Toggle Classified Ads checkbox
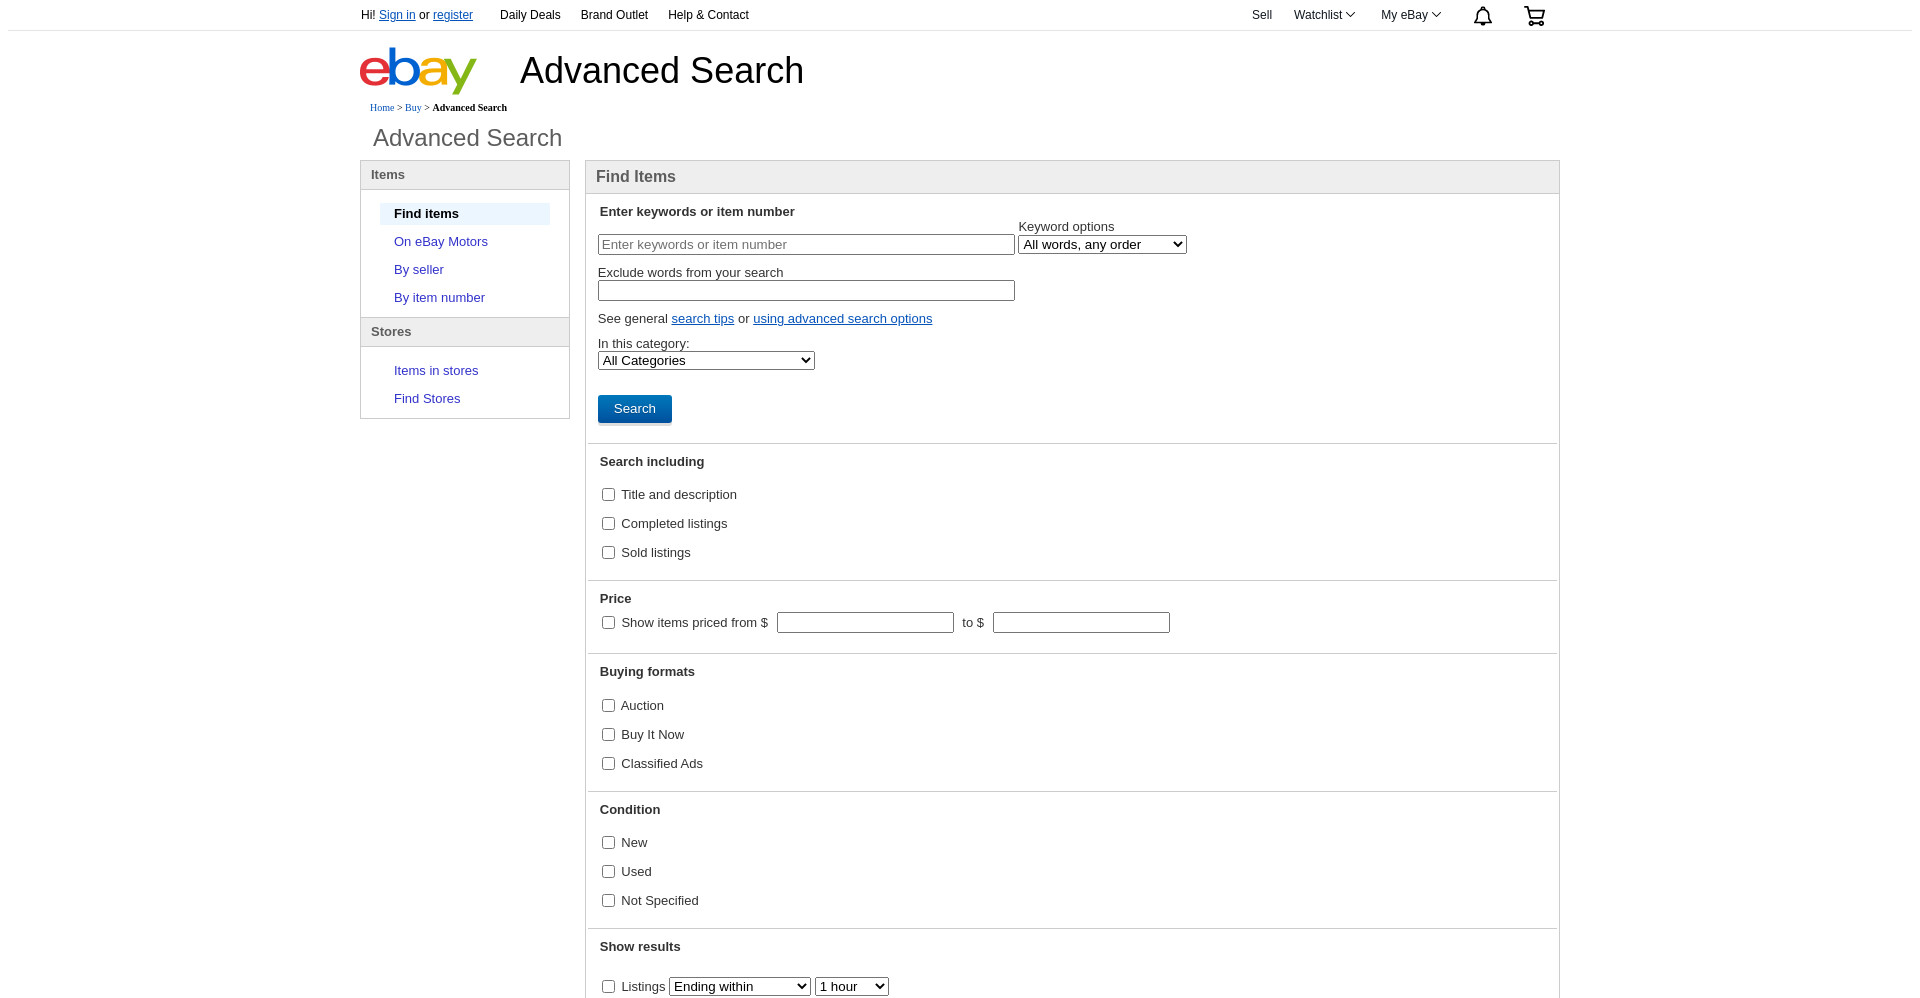1920x998 pixels. click(x=608, y=764)
